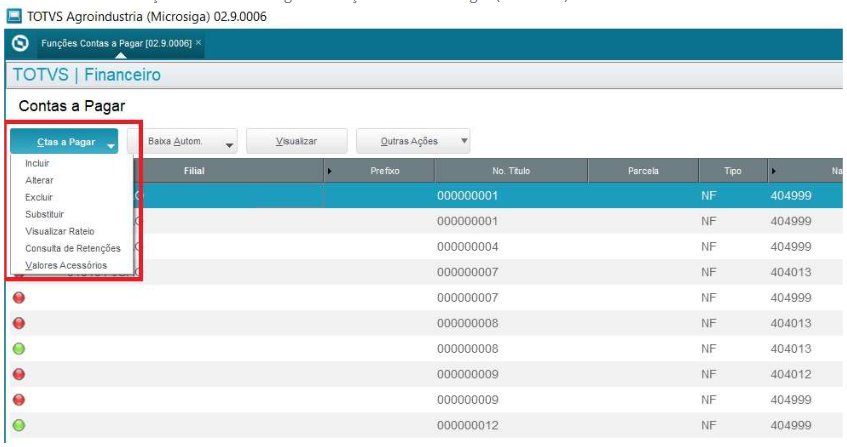Click red status icon of 000000009 row with 404012
This screenshot has height=447, width=847.
click(x=19, y=374)
